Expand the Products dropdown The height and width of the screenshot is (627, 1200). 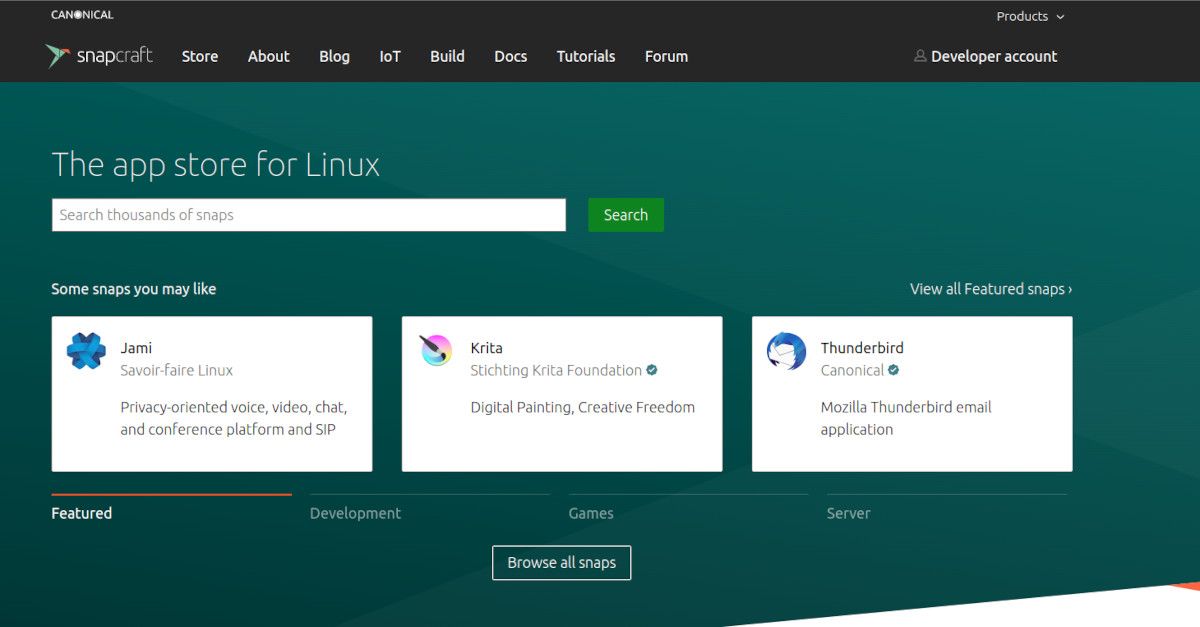1030,16
